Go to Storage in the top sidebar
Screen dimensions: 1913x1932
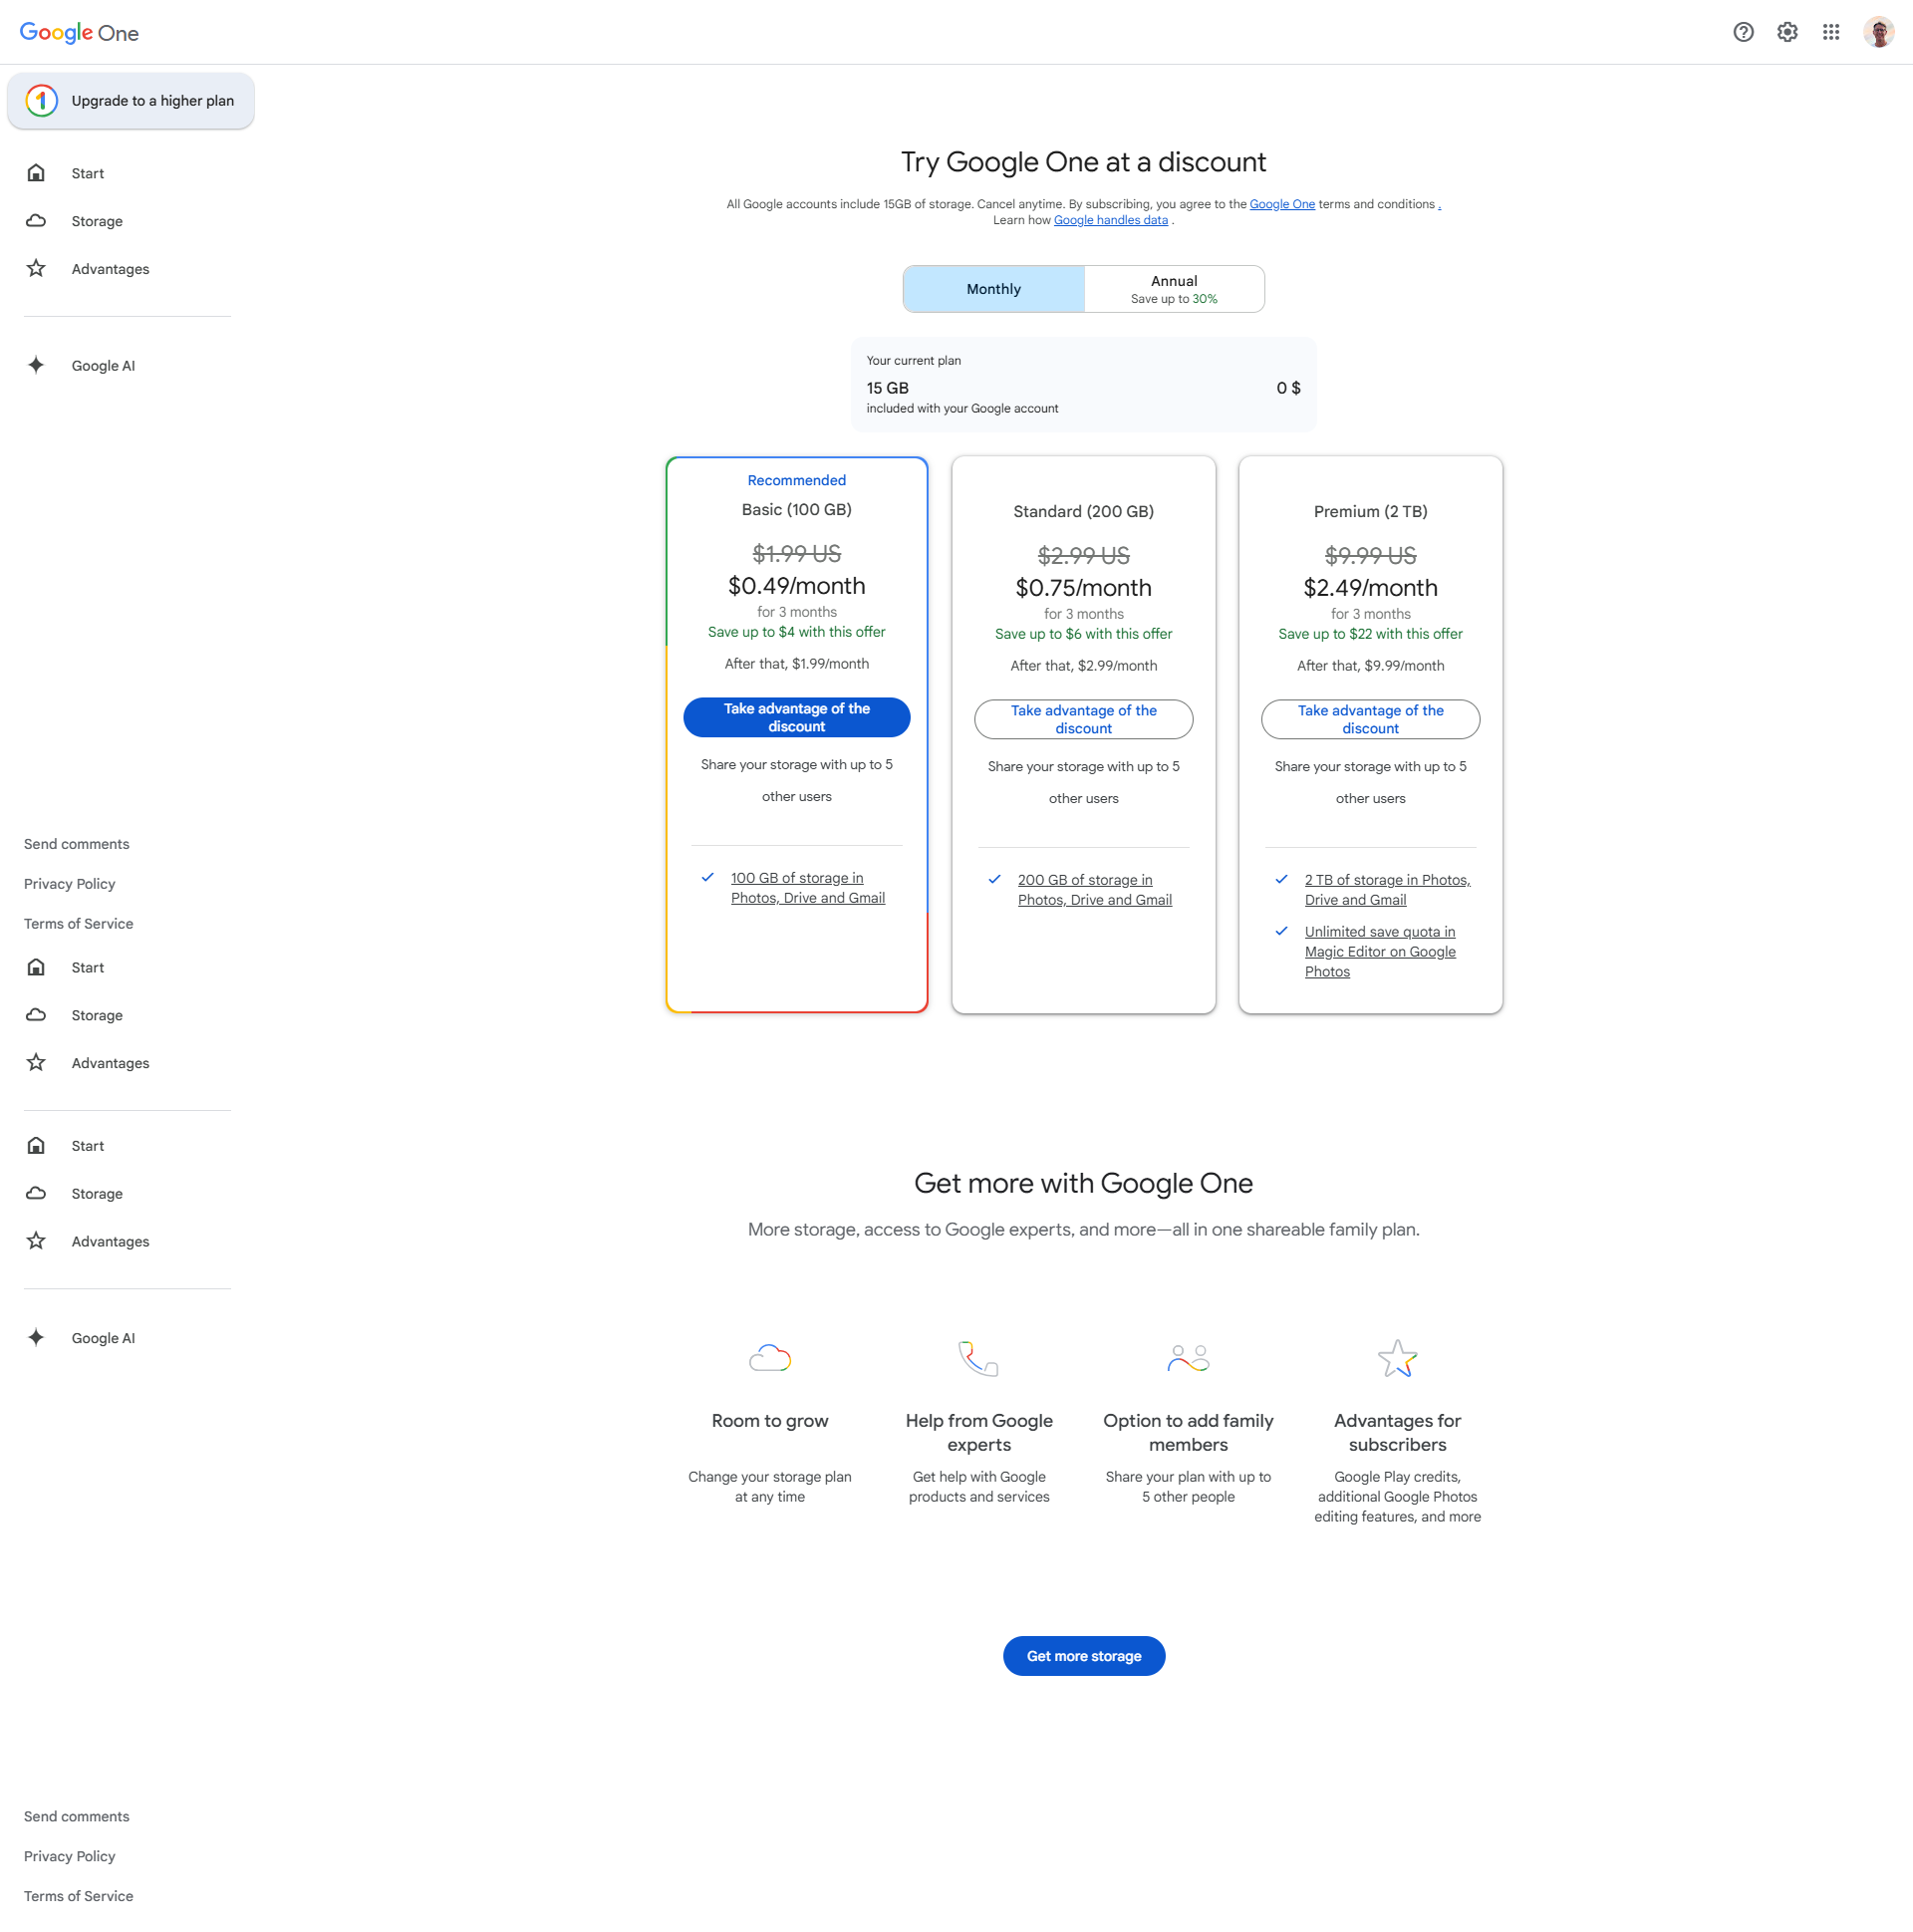point(97,221)
